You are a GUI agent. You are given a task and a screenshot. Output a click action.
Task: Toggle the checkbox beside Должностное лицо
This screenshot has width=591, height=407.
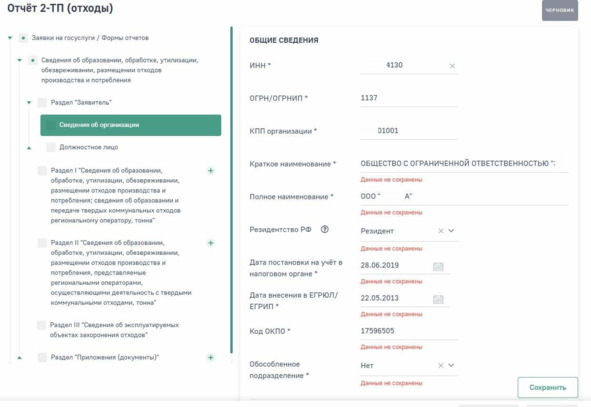click(51, 147)
